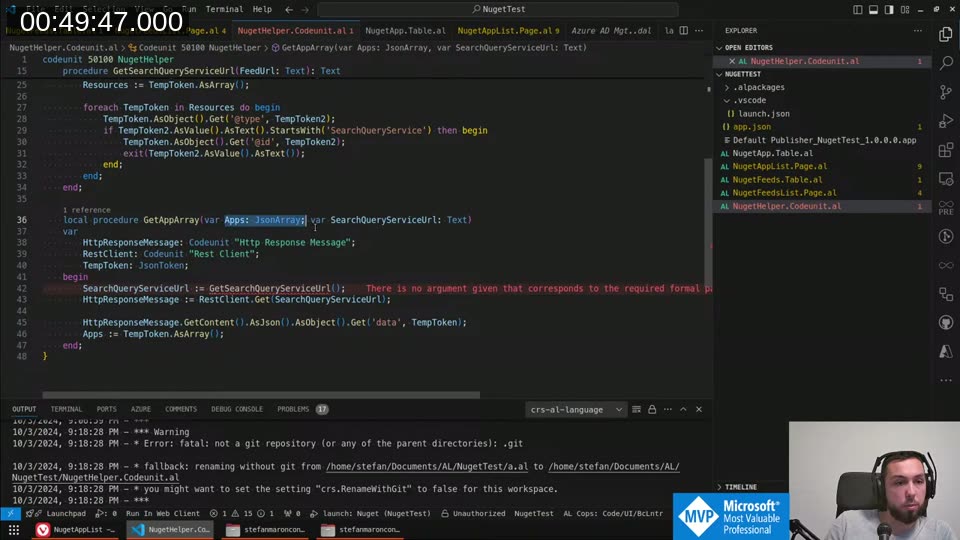This screenshot has width=960, height=540.
Task: Show additional activity bar views
Action: 946,380
